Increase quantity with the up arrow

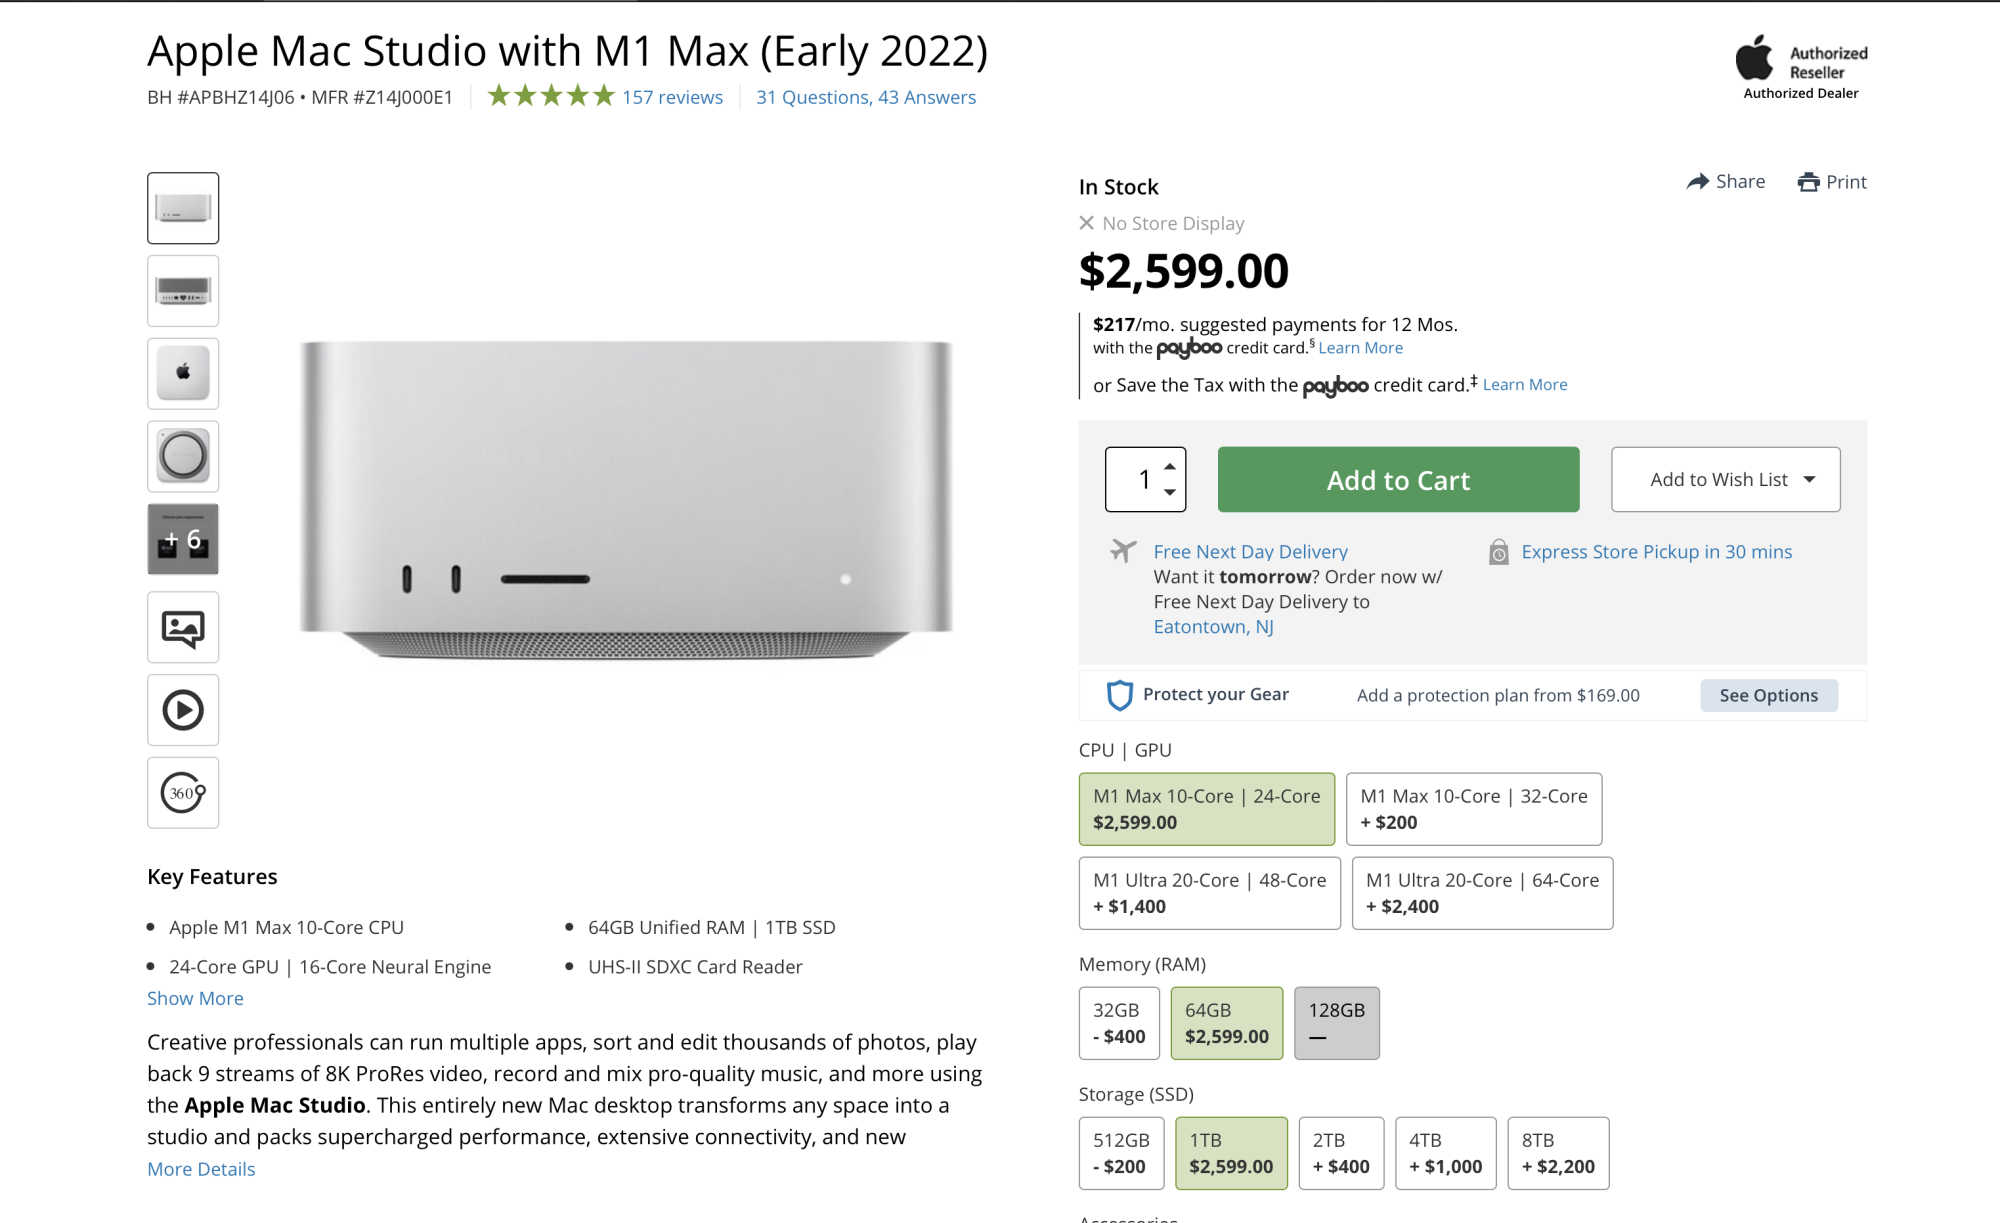1169,467
